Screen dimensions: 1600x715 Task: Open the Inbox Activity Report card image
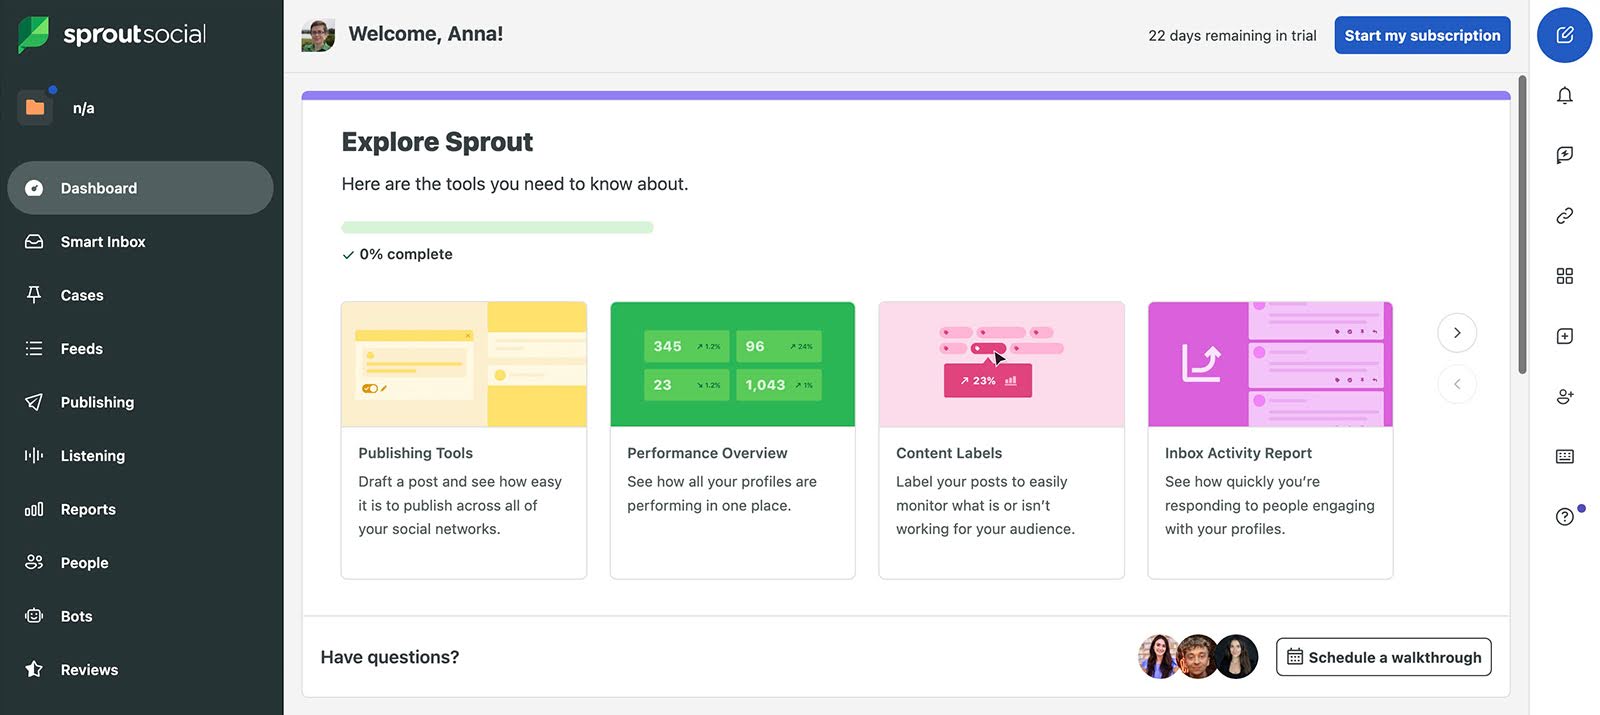click(1270, 364)
